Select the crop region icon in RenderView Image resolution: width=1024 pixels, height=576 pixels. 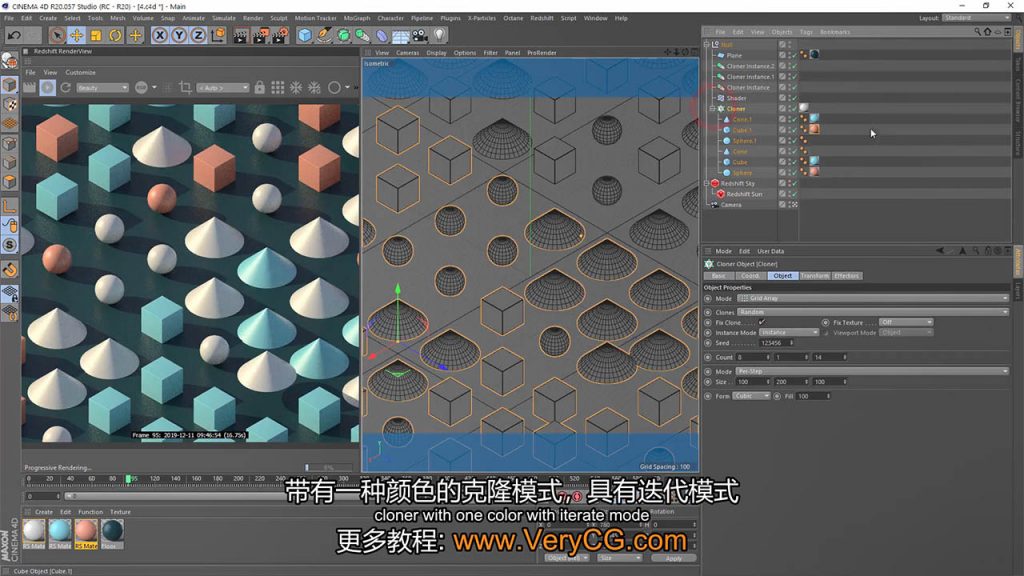185,88
